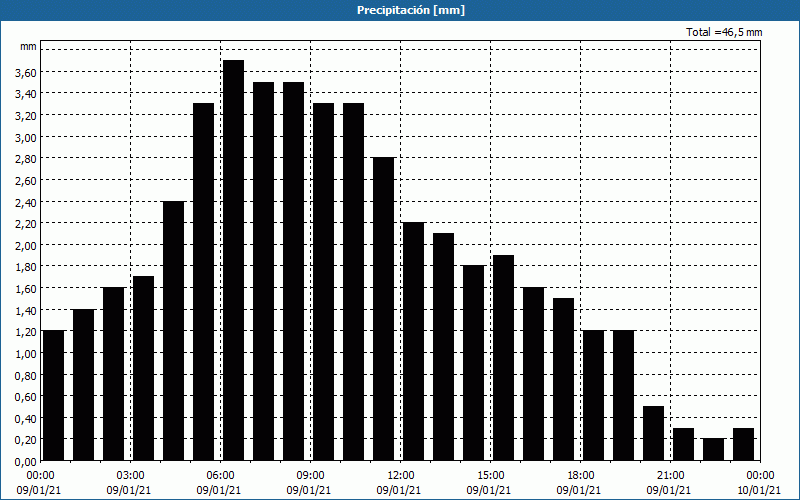Viewport: 800px width, 500px height.
Task: Click the y-axis value '2,80'
Action: pyautogui.click(x=26, y=159)
